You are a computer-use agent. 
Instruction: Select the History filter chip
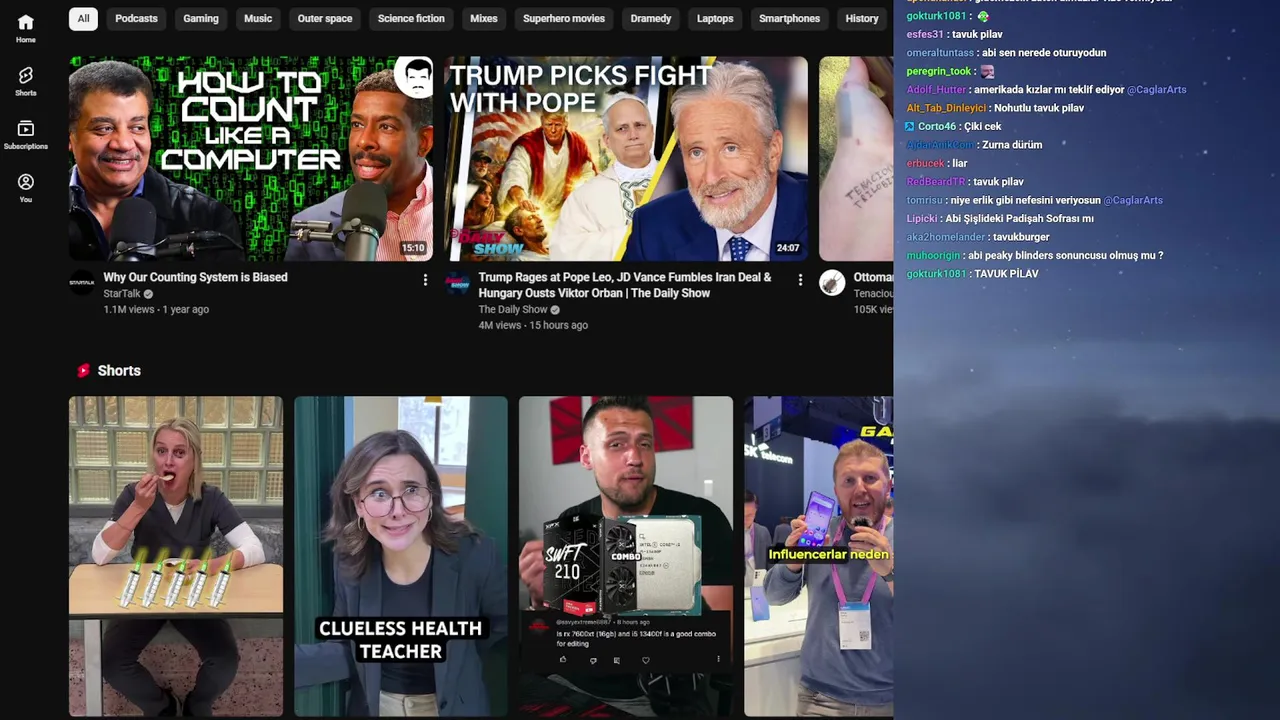[x=862, y=18]
